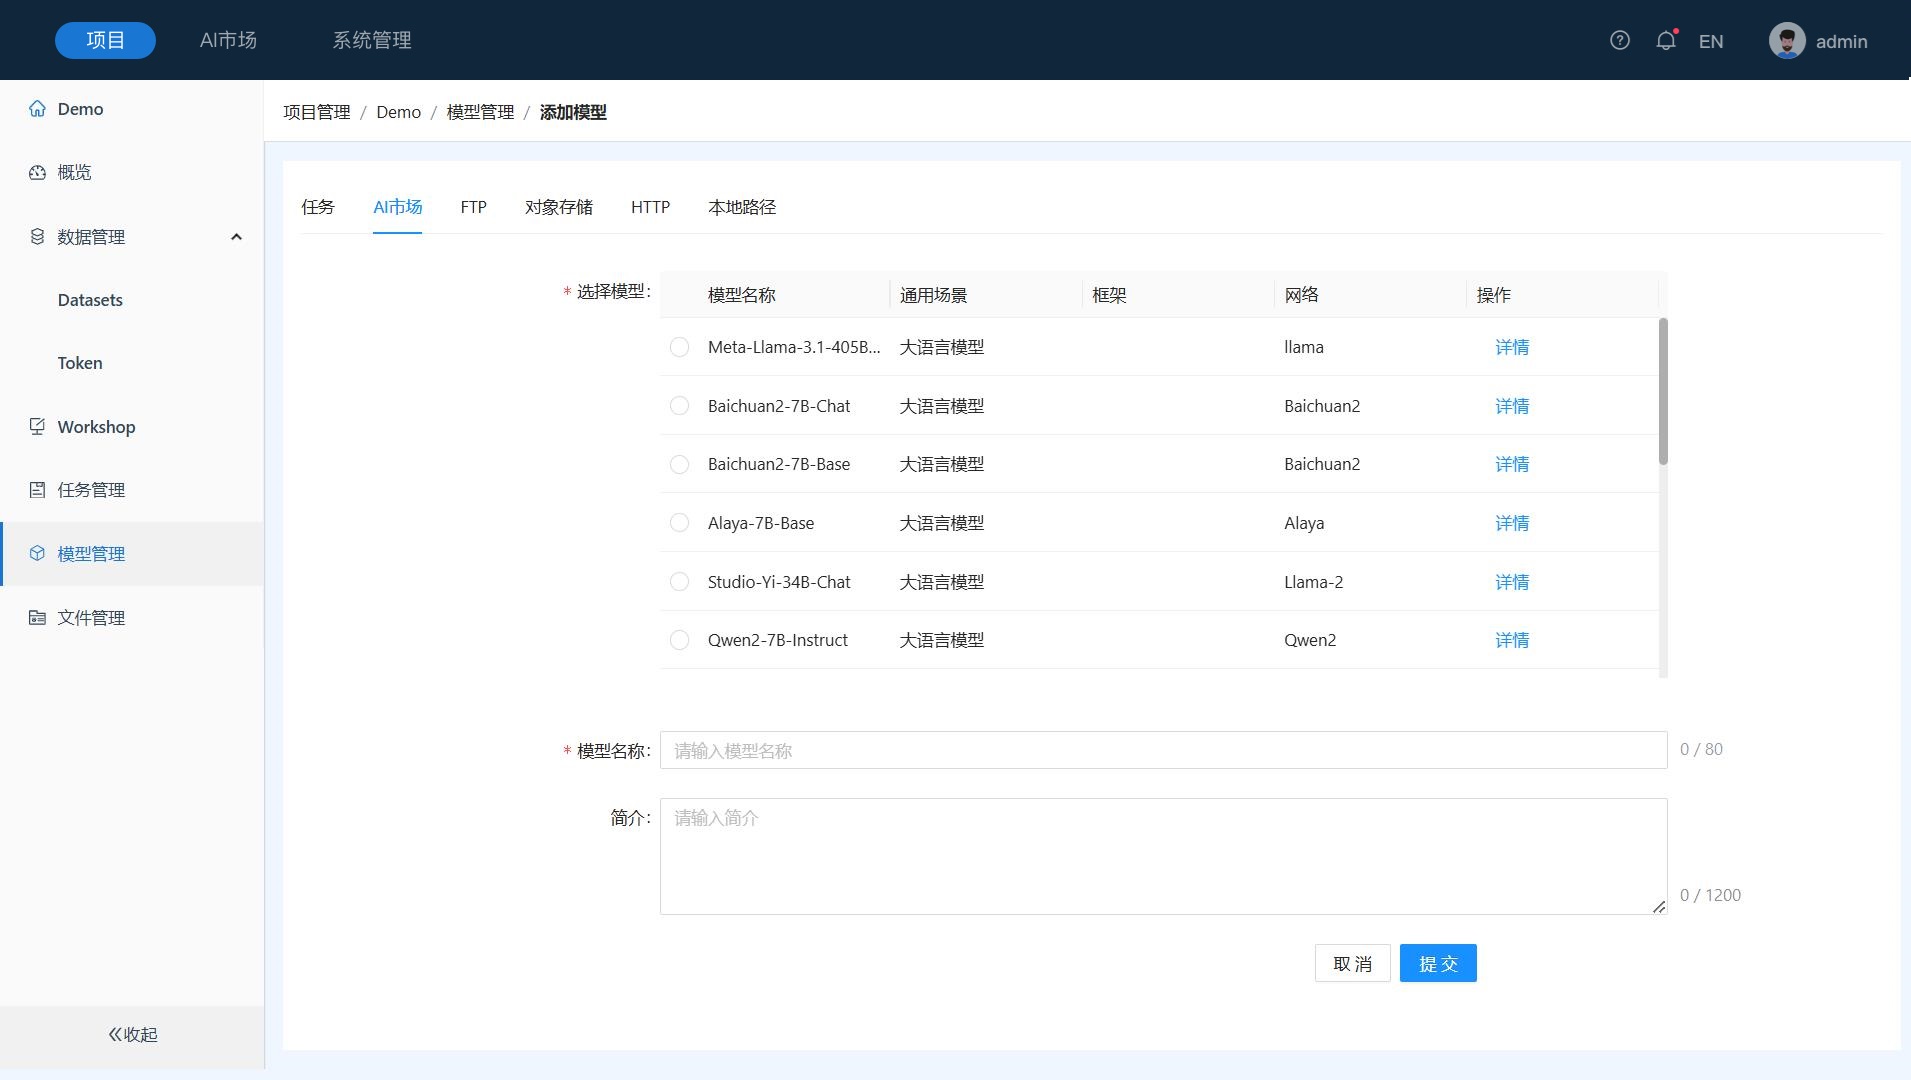The height and width of the screenshot is (1080, 1911).
Task: Switch to the FTP tab
Action: click(x=473, y=207)
